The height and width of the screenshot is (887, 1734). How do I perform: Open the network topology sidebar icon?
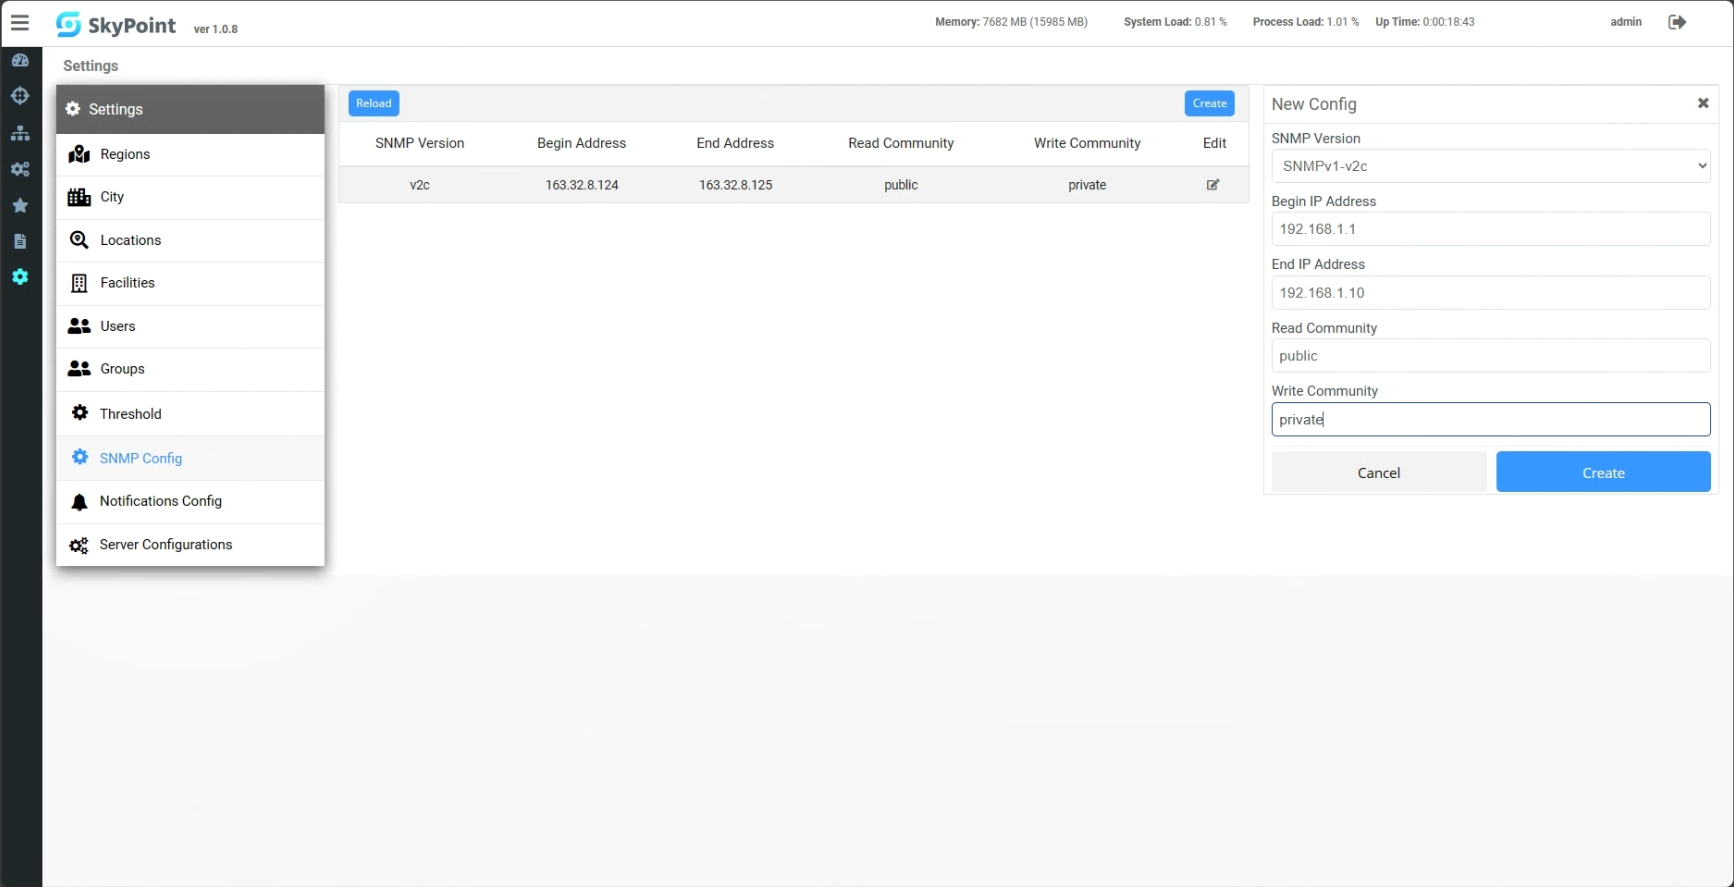pos(20,133)
